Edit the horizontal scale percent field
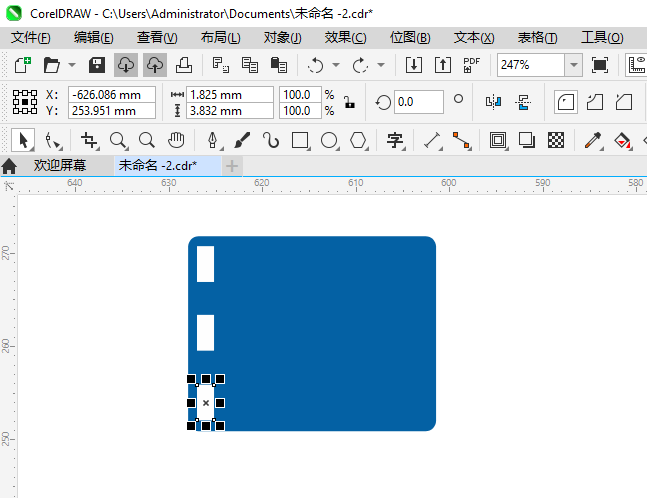This screenshot has height=498, width=647. coord(300,94)
